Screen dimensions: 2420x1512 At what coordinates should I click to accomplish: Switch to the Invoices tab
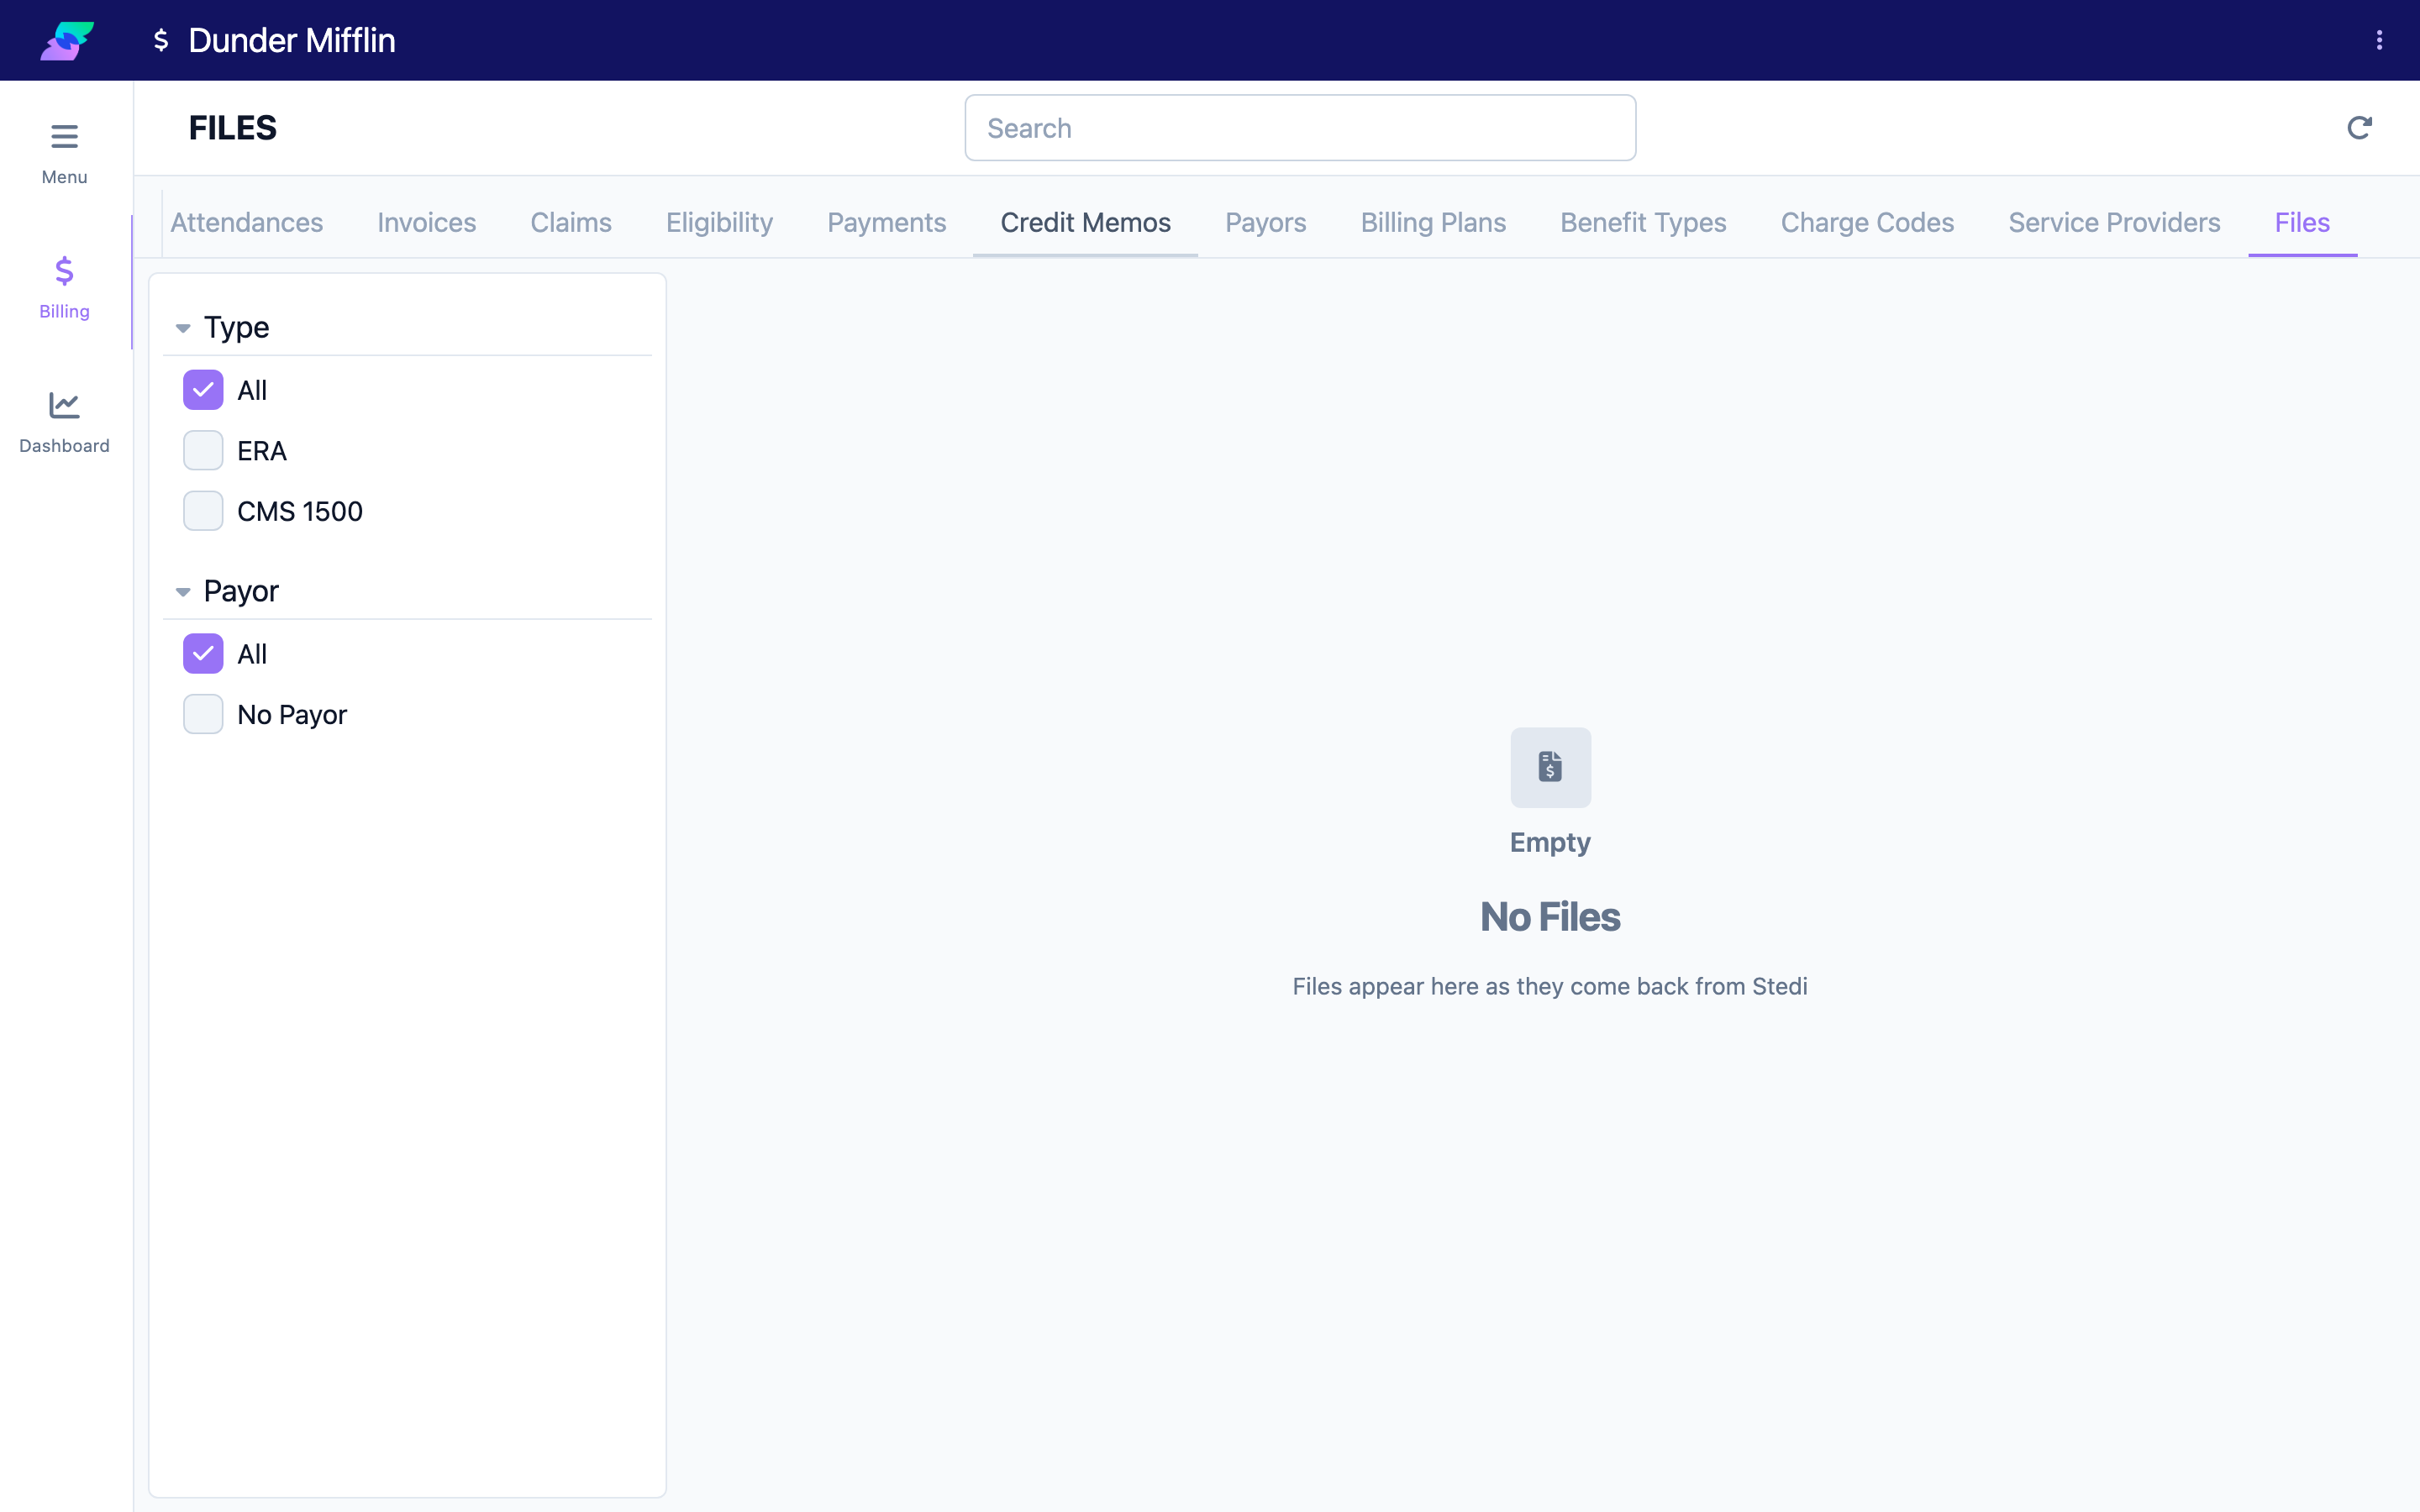click(427, 222)
